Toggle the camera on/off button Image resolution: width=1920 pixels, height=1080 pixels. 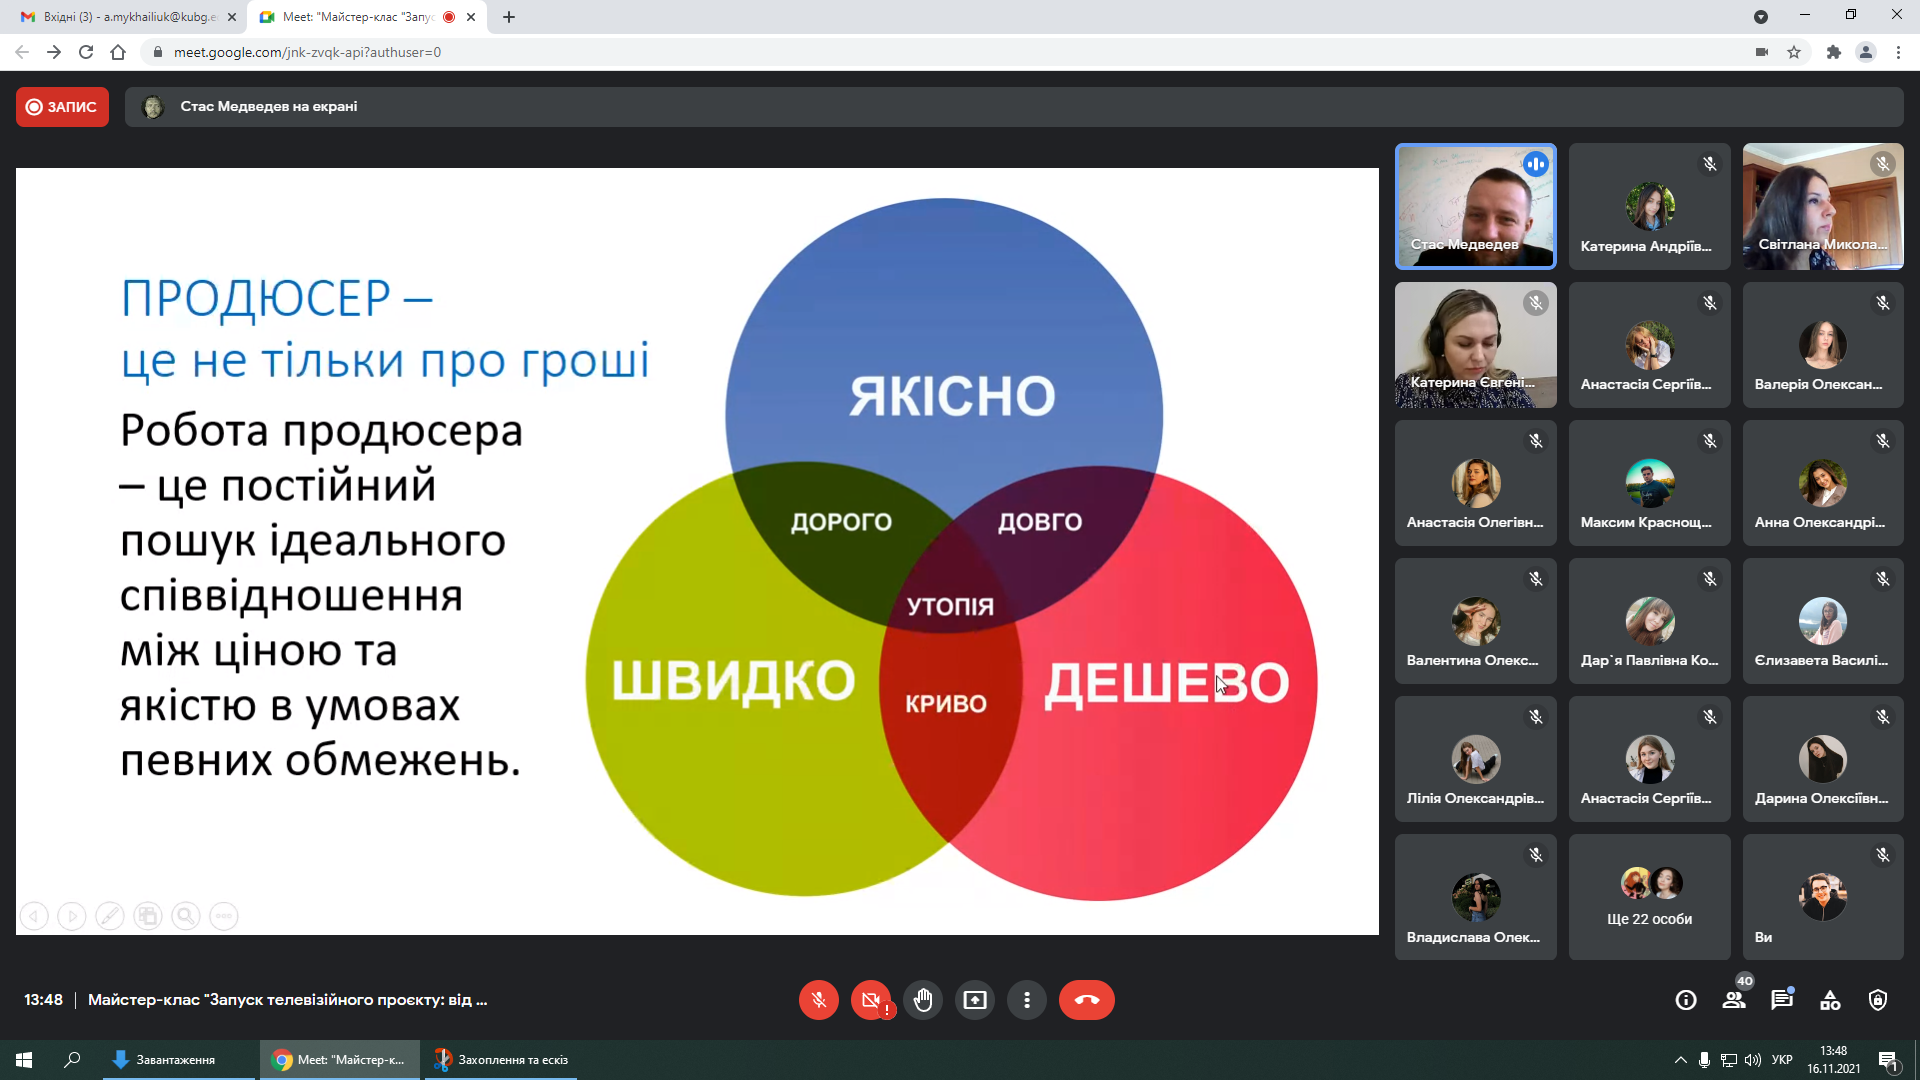tap(870, 1000)
